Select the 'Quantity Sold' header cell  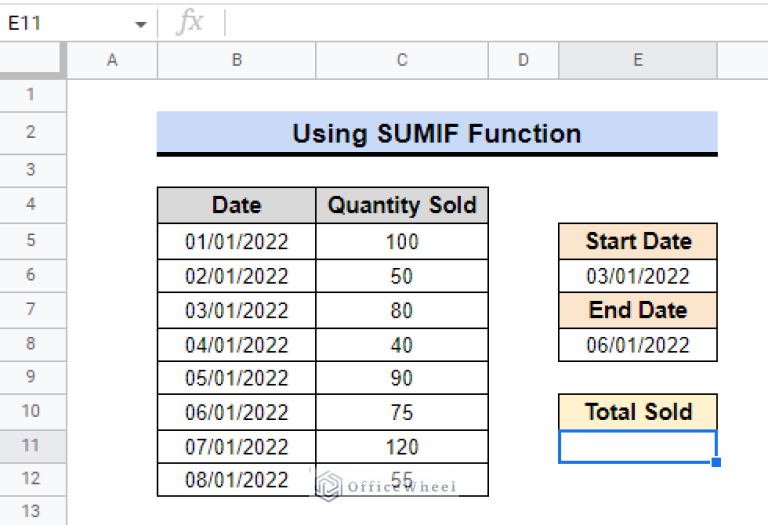click(402, 205)
